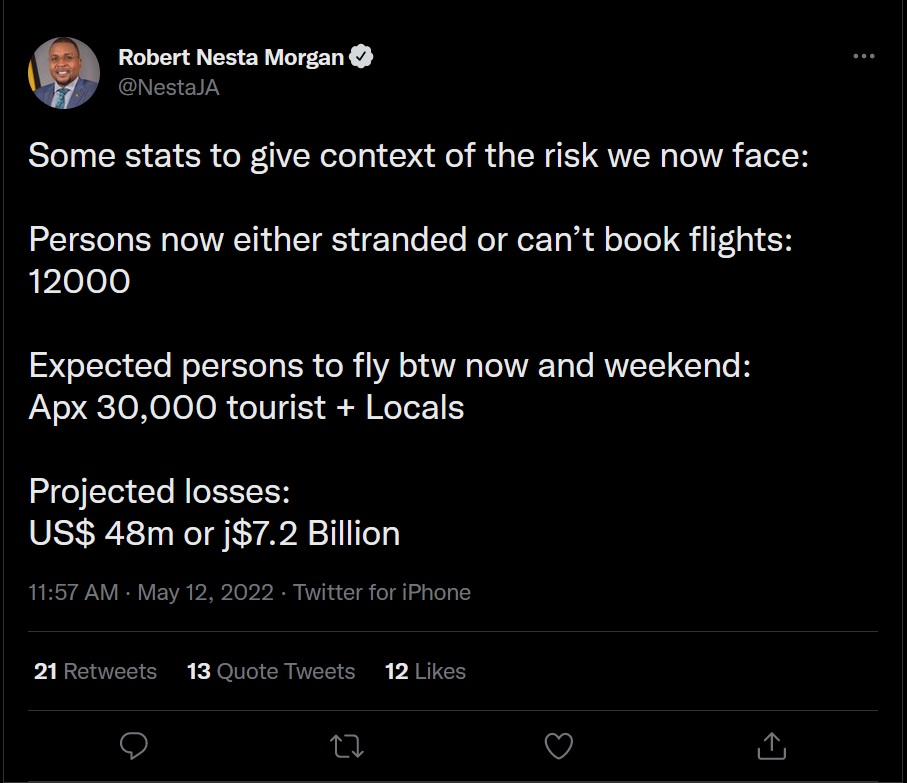View the 12 Likes list

(x=425, y=671)
